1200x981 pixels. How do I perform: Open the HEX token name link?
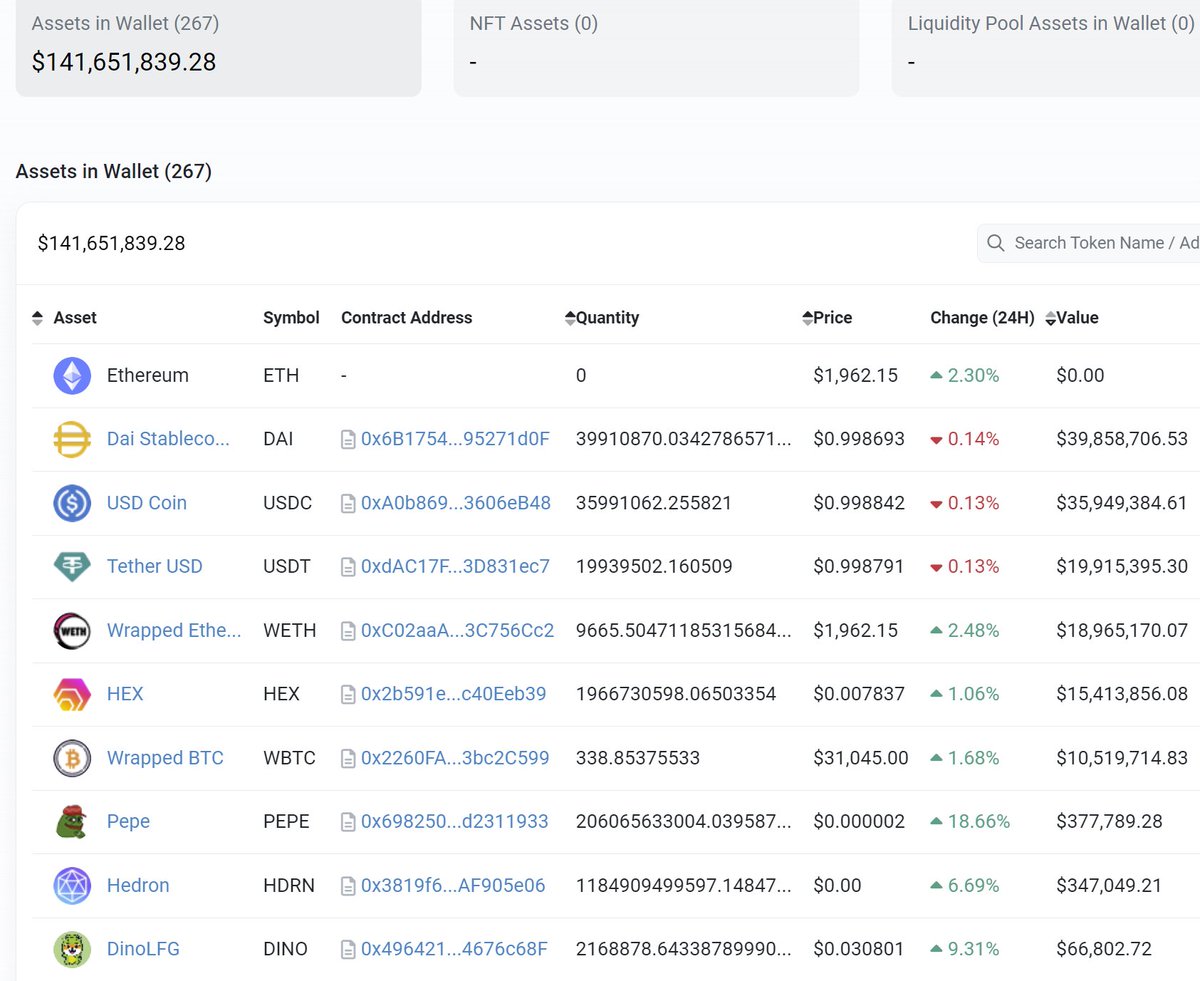(125, 694)
